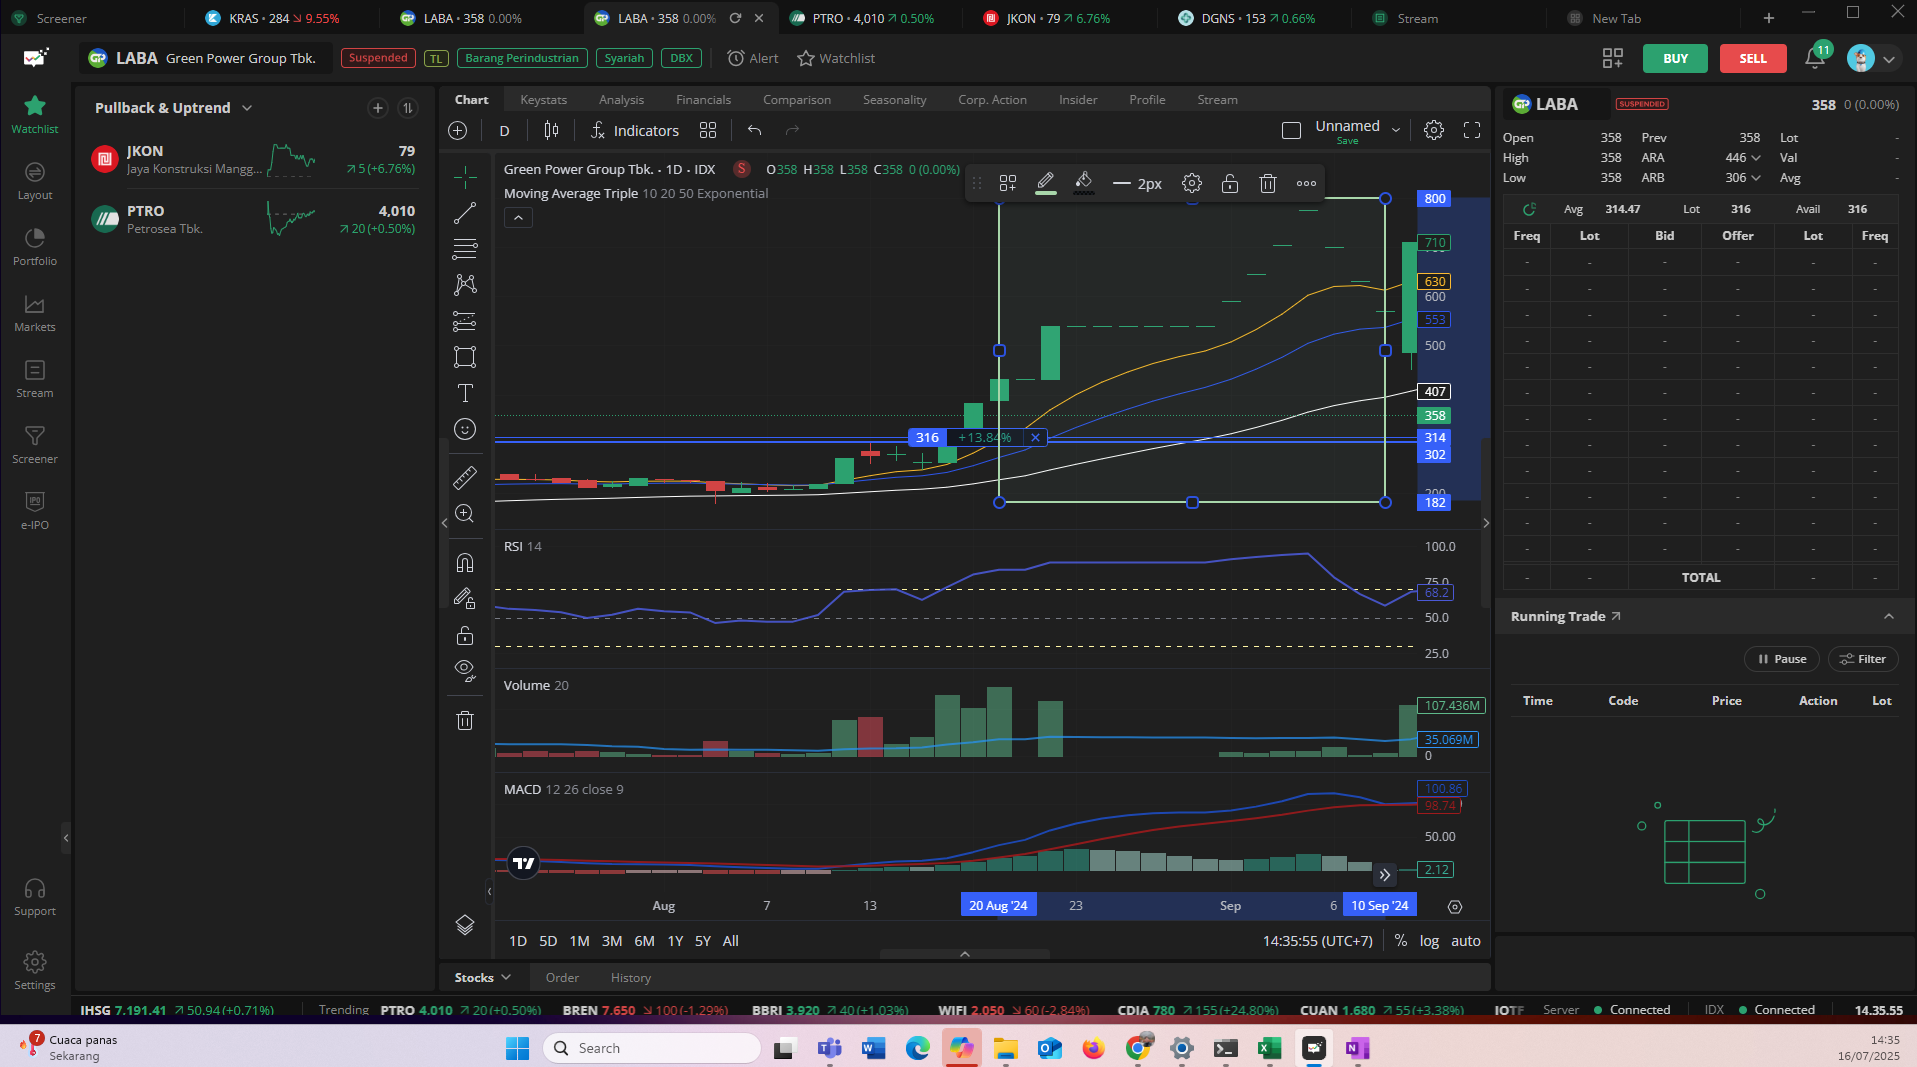Collapse the indicator legend arrow

518,218
